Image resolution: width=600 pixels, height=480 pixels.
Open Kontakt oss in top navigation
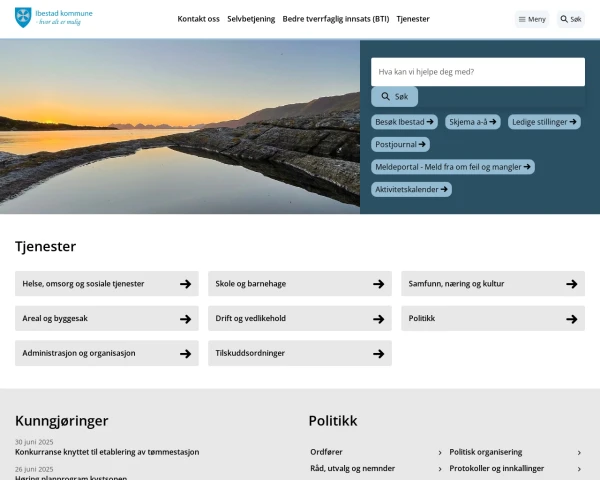[198, 19]
